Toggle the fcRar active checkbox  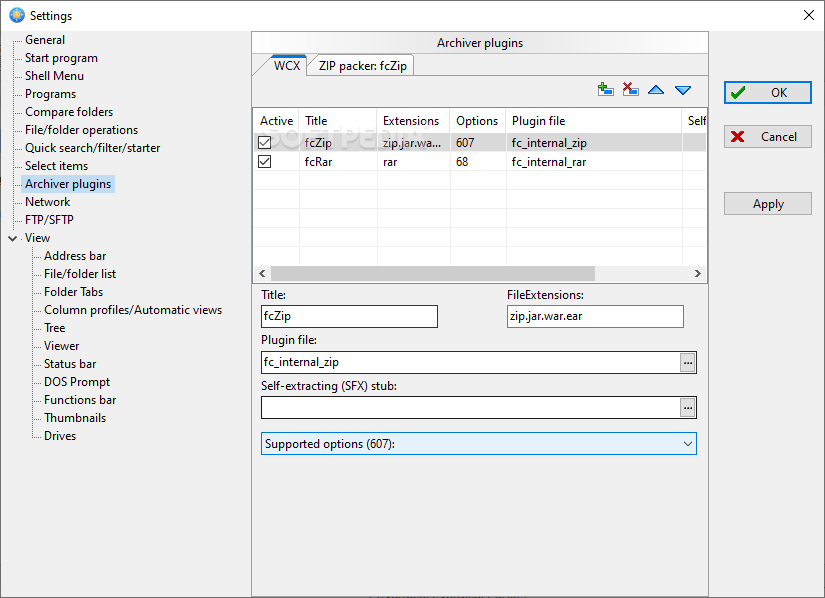click(265, 161)
